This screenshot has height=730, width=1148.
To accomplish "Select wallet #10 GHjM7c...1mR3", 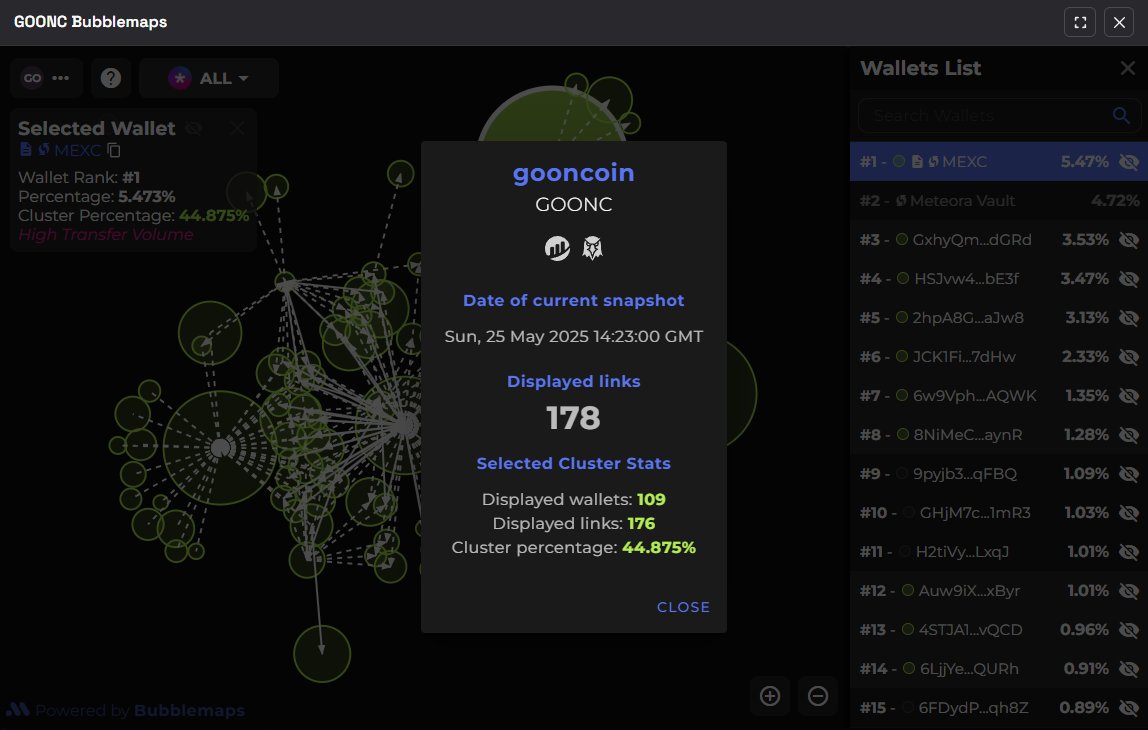I will [999, 513].
